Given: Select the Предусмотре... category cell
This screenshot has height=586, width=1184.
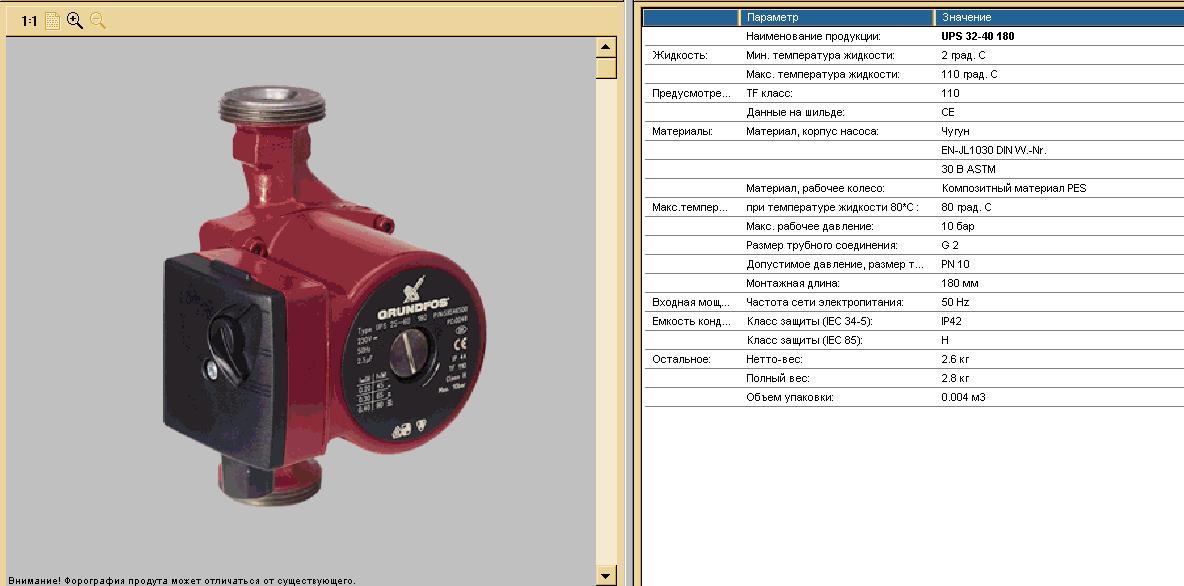Looking at the screenshot, I should point(691,94).
